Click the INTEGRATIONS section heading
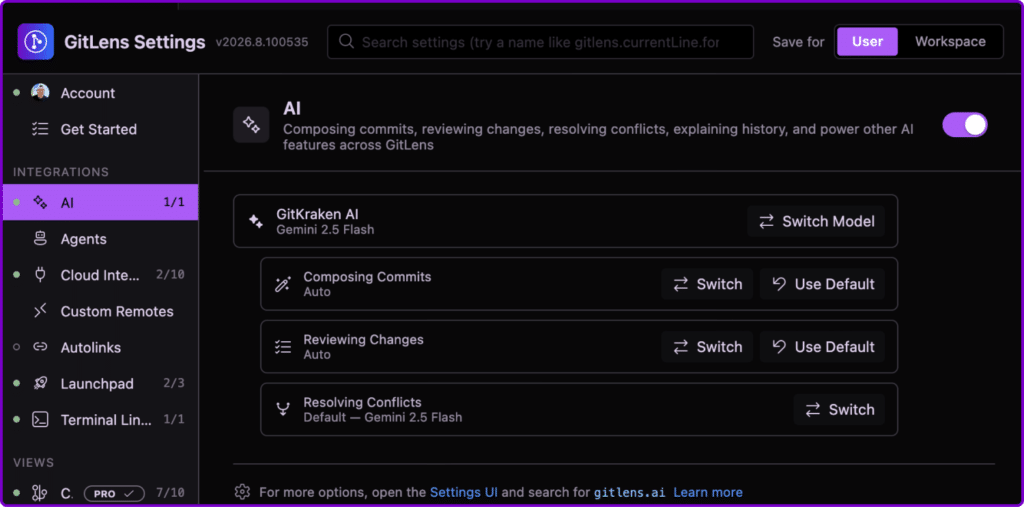Screen dimensions: 1024x507 pos(61,172)
